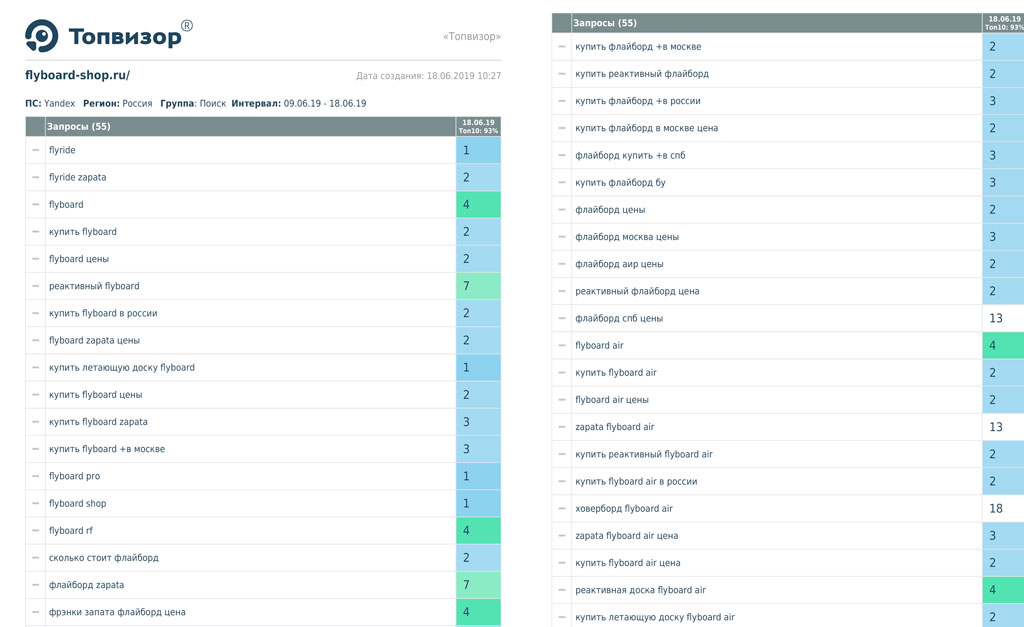Viewport: 1024px width, 627px height.
Task: Click the Запросы (55) header in the left table
Action: pyautogui.click(x=78, y=126)
